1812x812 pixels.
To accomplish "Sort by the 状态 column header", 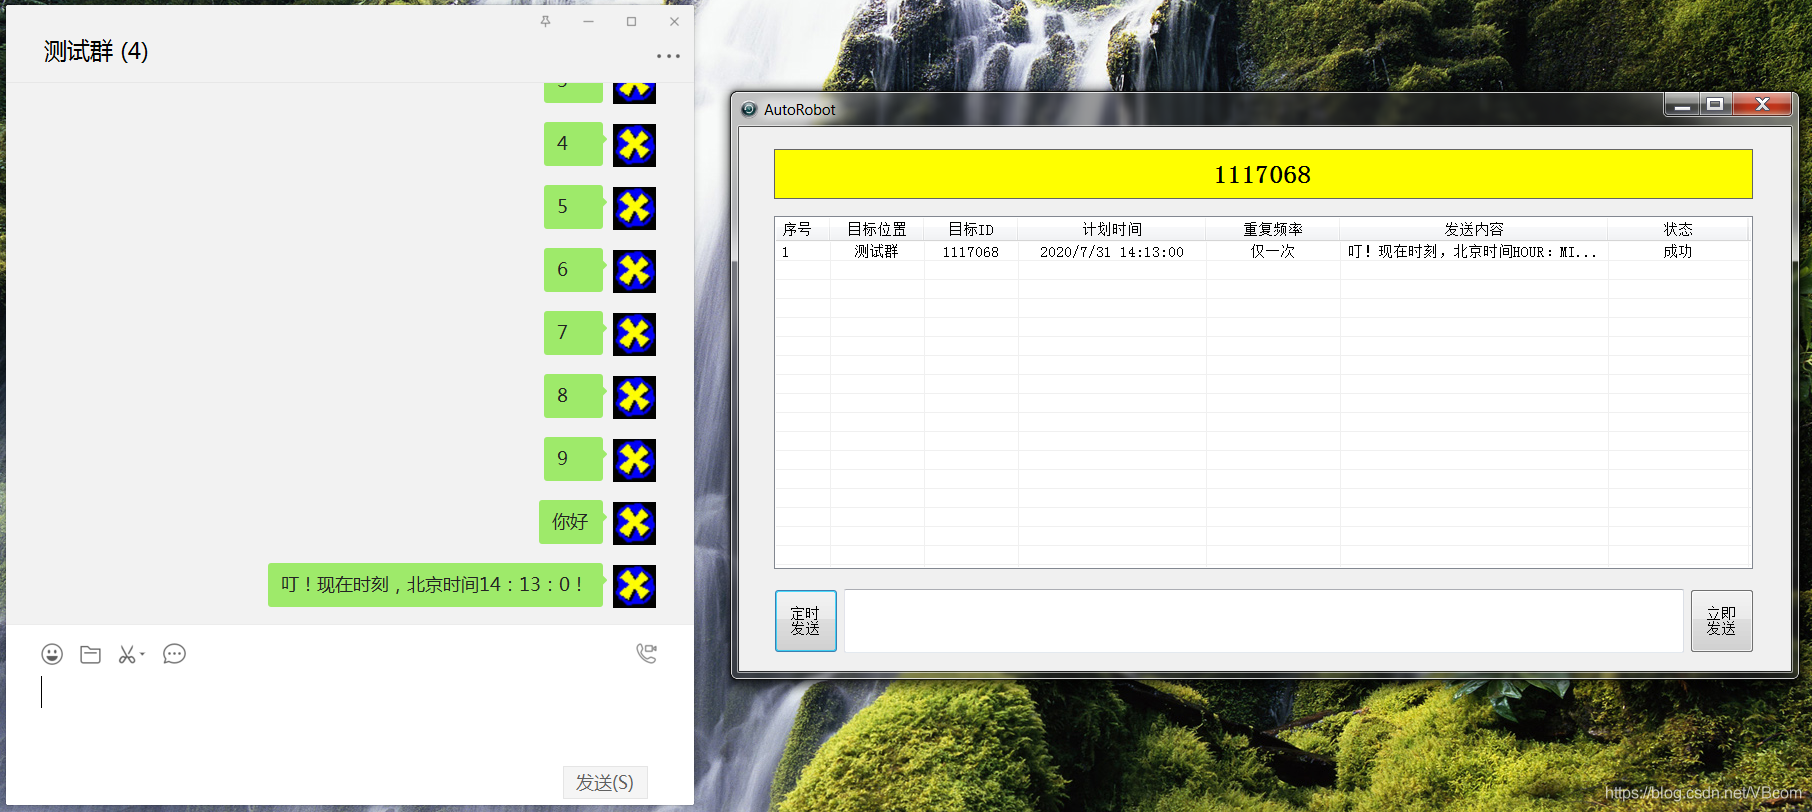I will (1678, 229).
